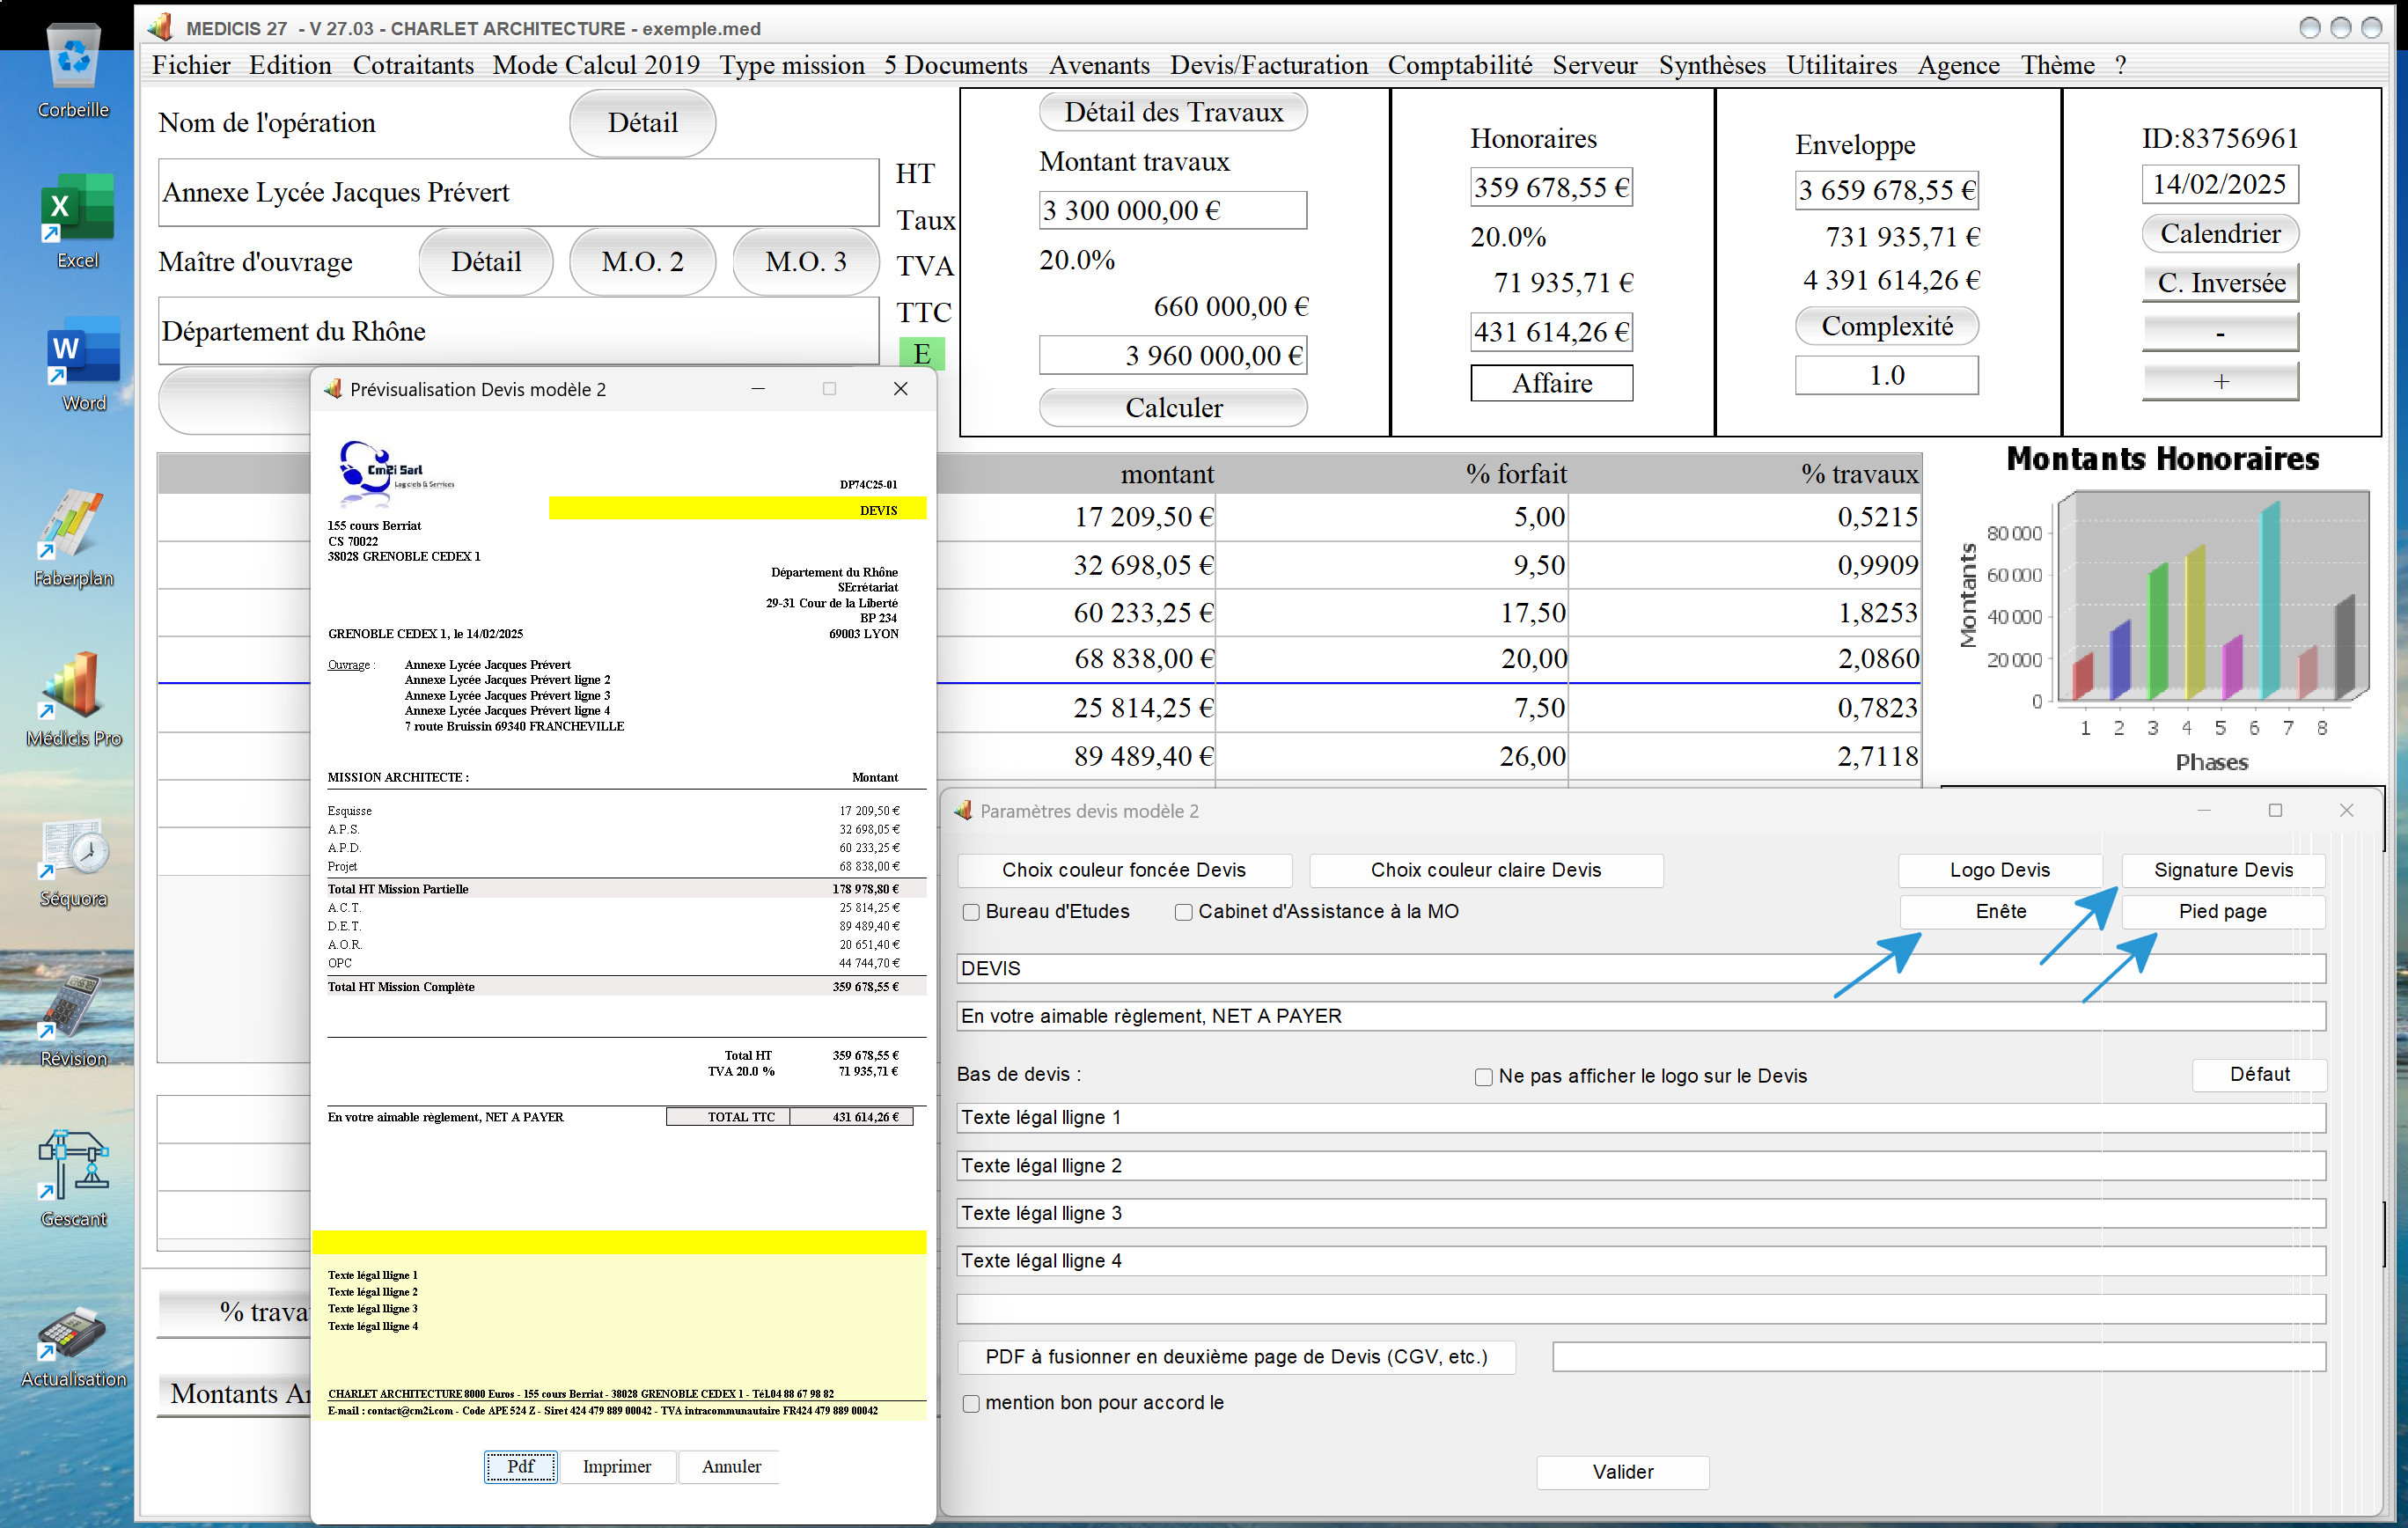Open the Actualisation desktop shortcut
Image resolution: width=2408 pixels, height=1528 pixels.
(x=73, y=1345)
